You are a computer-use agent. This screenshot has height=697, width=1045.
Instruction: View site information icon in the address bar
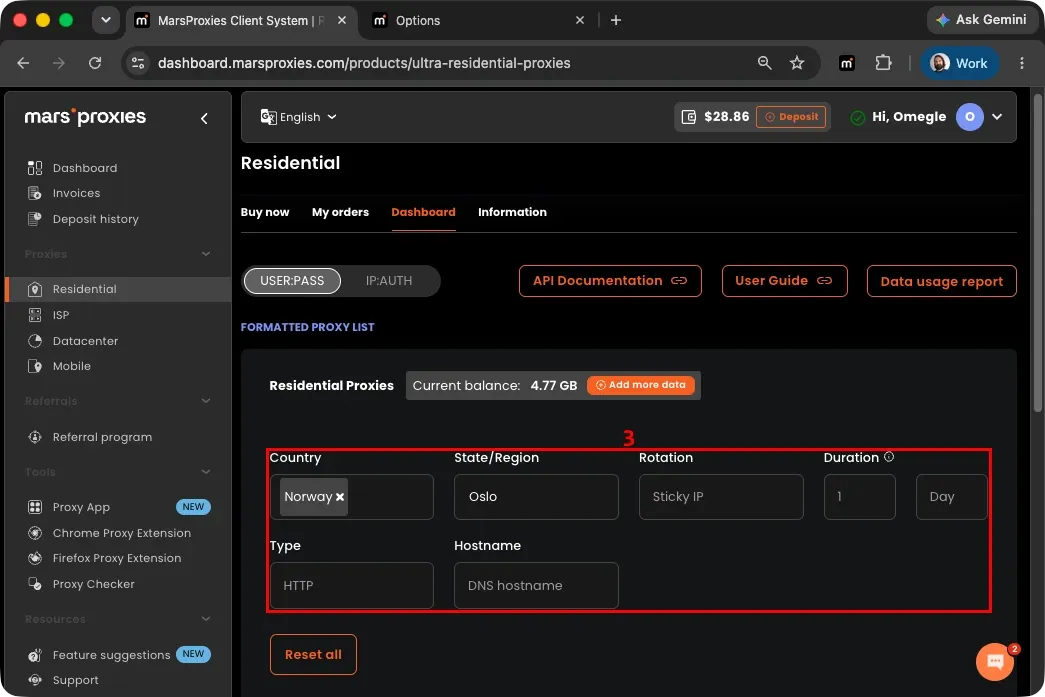[138, 63]
